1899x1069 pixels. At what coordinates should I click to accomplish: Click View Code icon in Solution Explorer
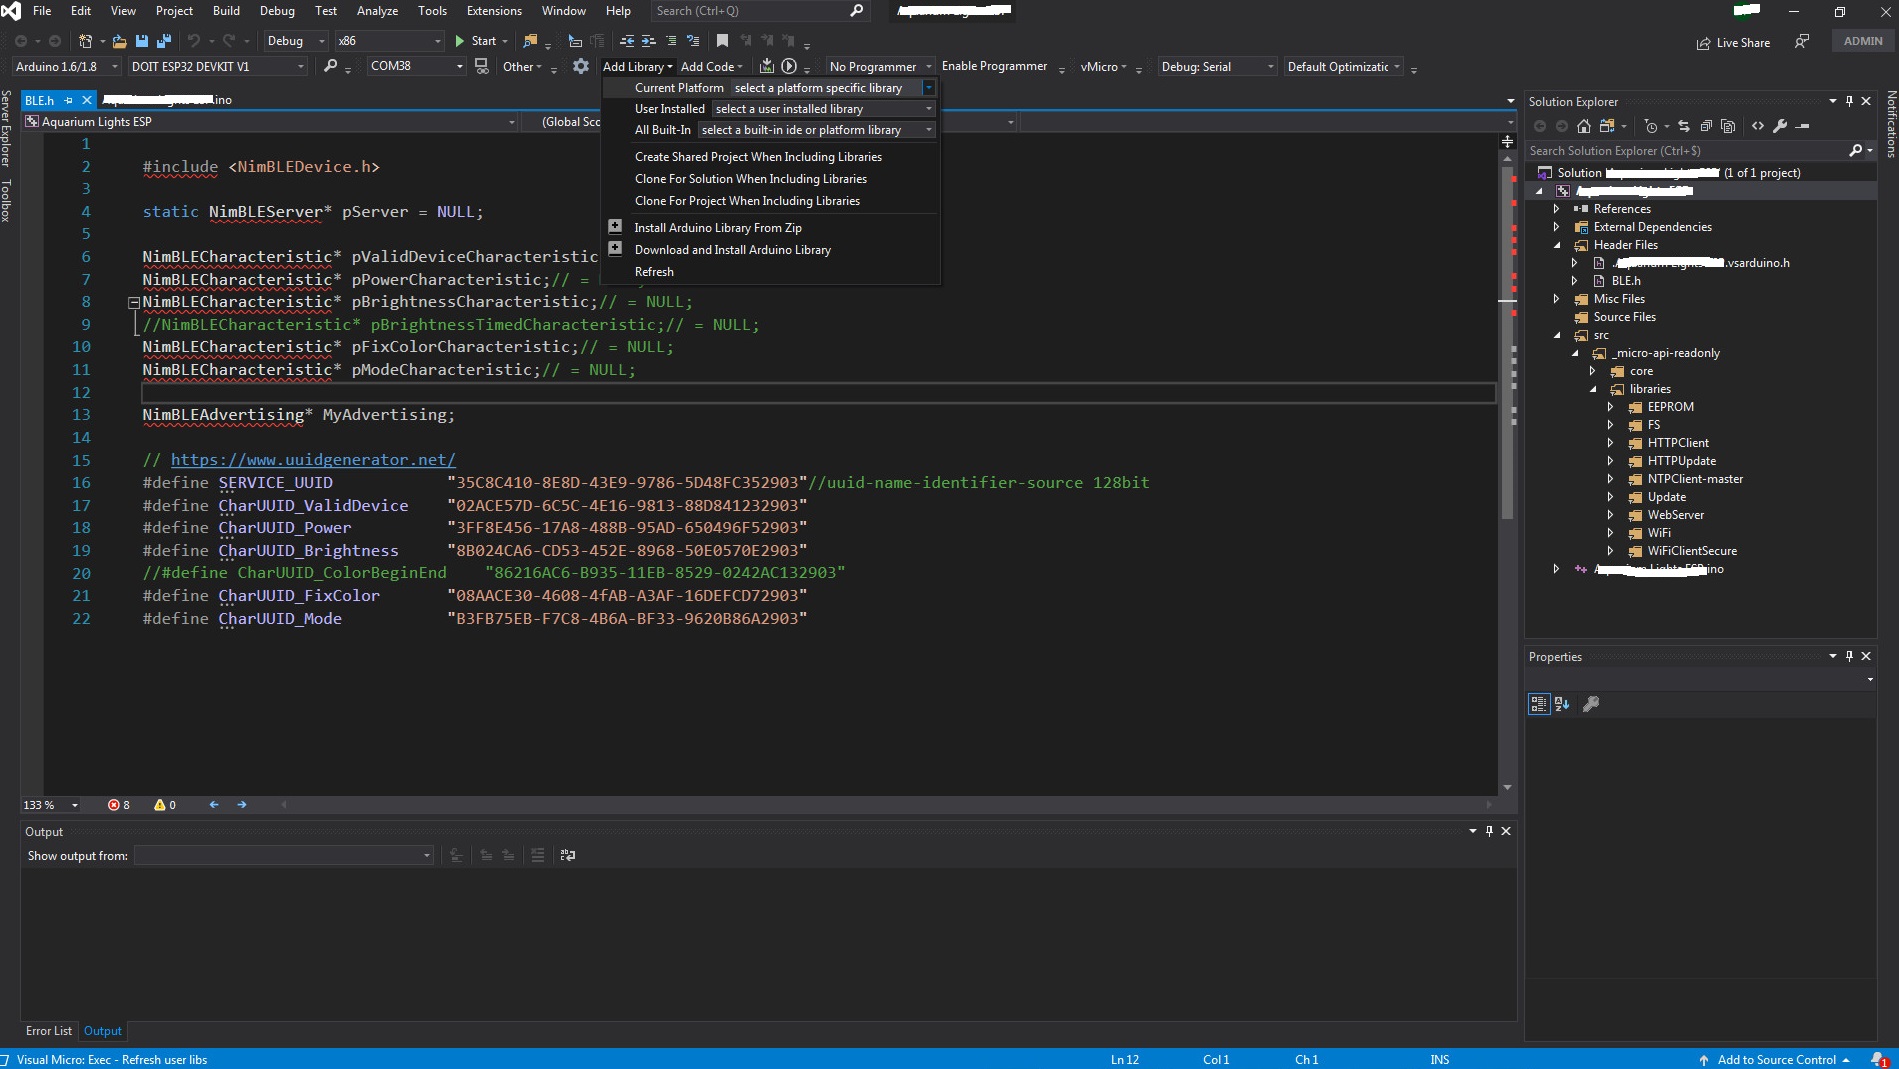1758,126
